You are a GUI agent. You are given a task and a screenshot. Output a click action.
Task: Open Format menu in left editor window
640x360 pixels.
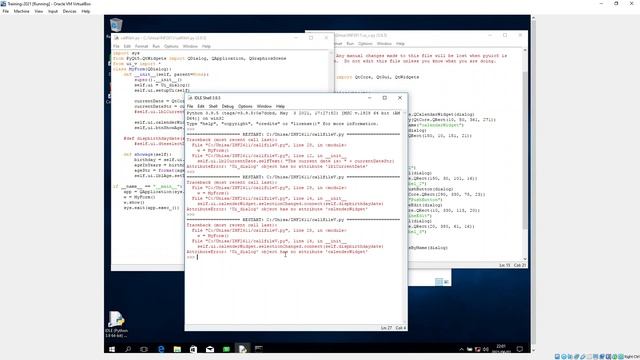pyautogui.click(x=141, y=47)
